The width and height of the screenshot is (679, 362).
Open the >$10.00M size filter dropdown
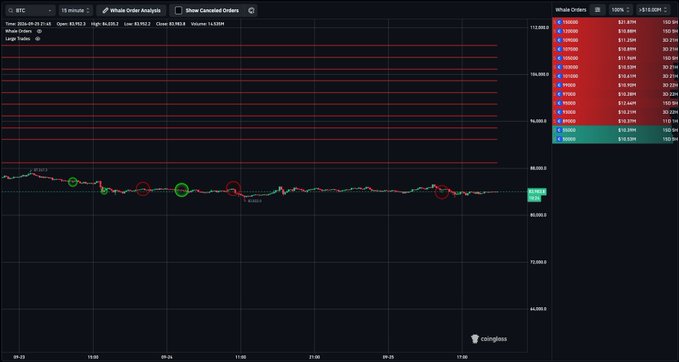click(653, 10)
